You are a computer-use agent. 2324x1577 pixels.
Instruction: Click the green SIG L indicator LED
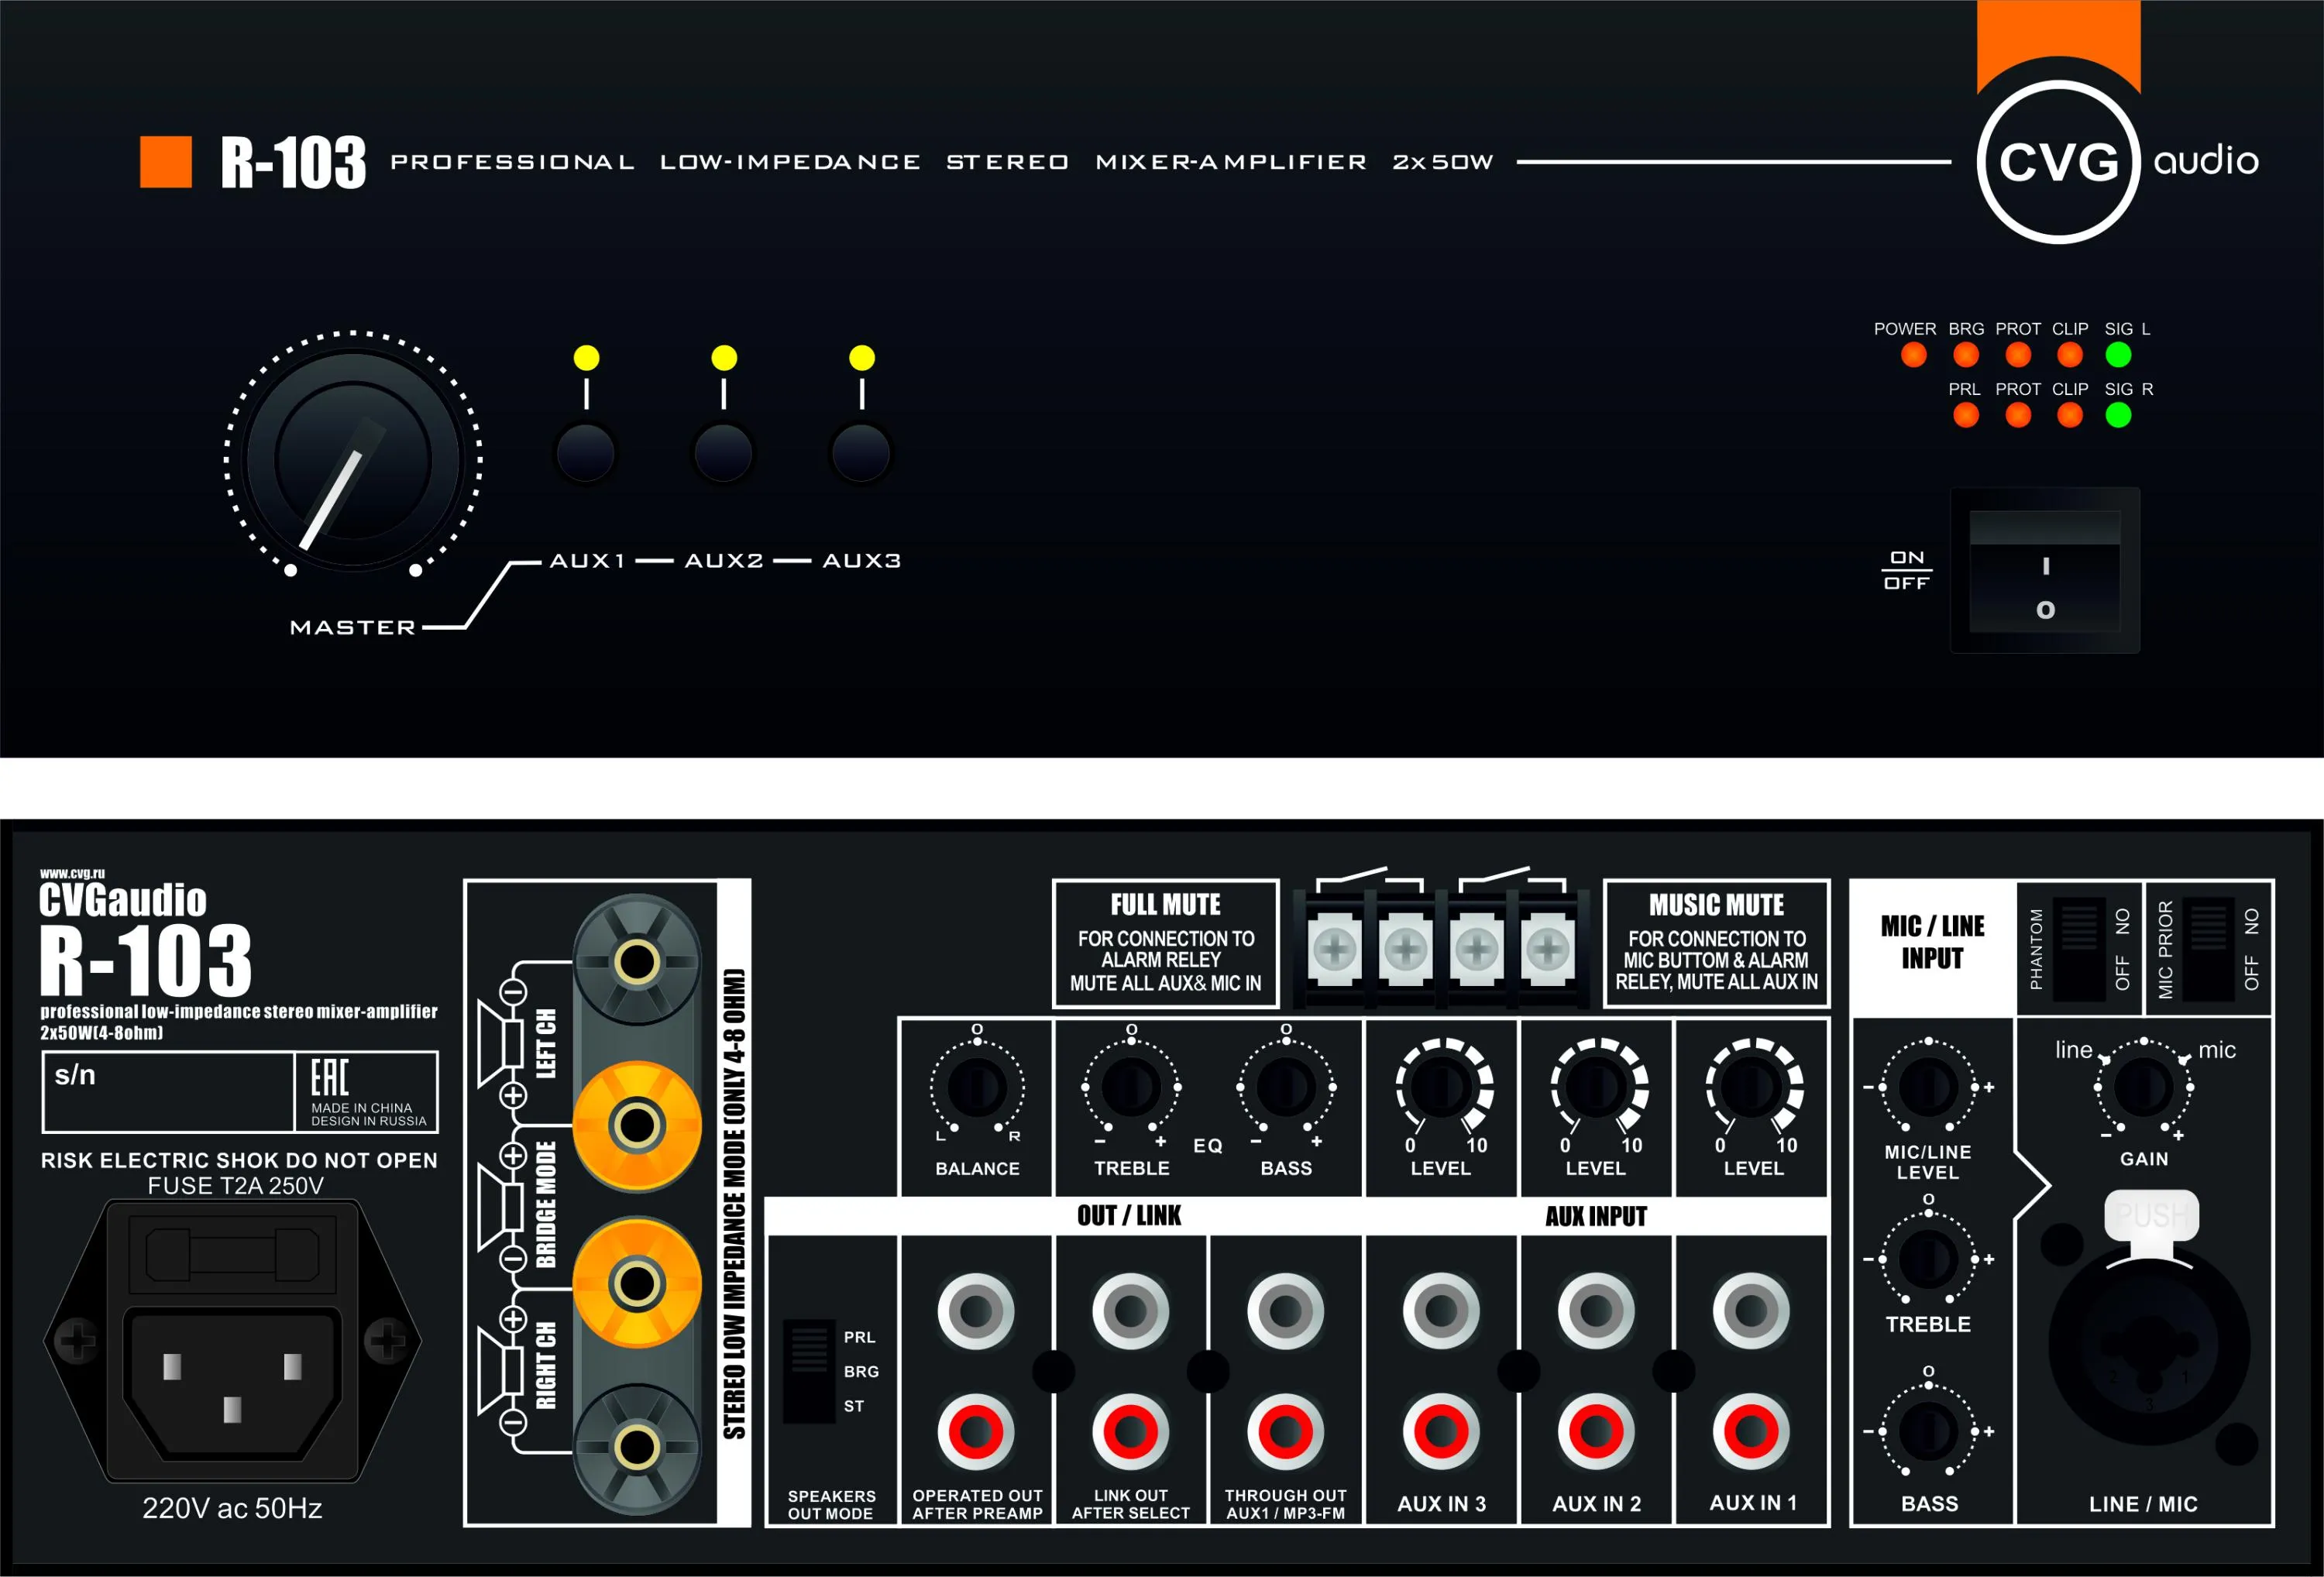tap(2117, 355)
